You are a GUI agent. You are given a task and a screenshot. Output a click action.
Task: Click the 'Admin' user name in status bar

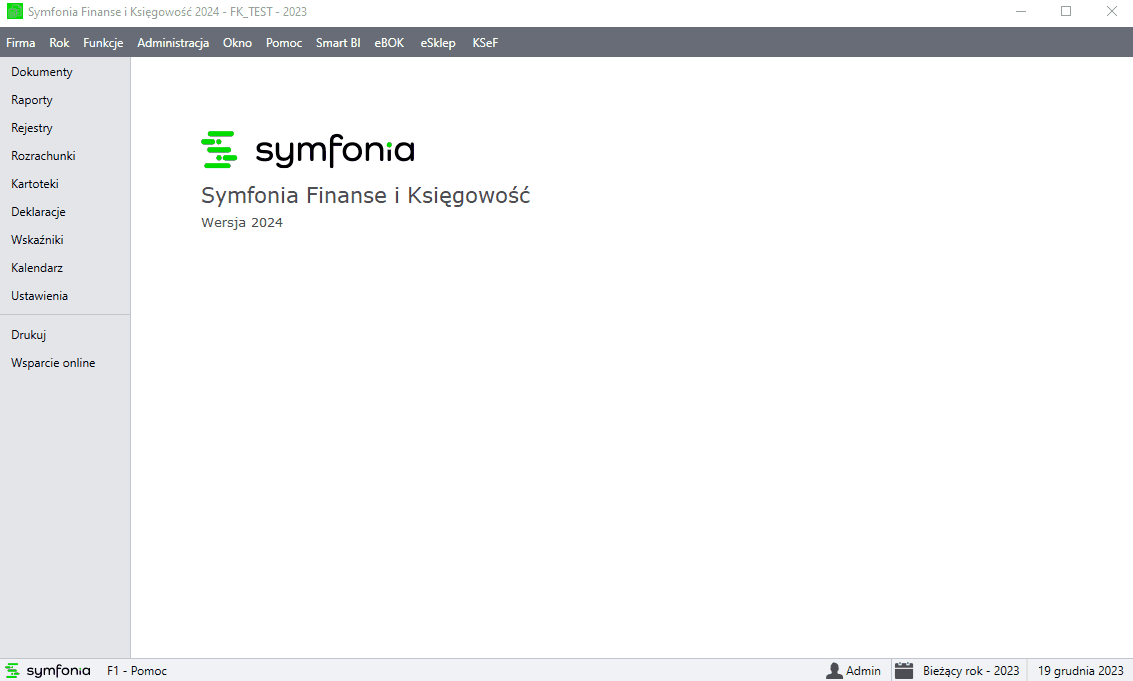863,671
